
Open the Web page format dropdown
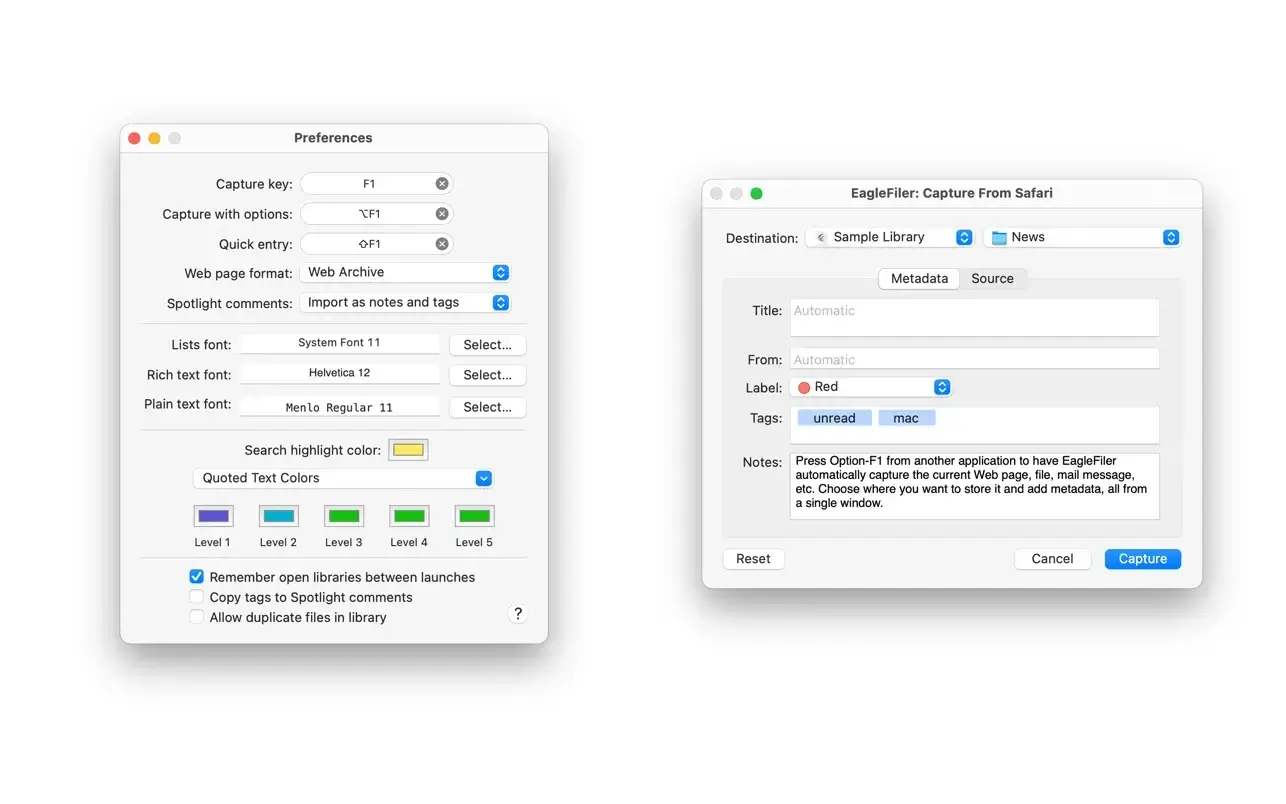coord(405,272)
